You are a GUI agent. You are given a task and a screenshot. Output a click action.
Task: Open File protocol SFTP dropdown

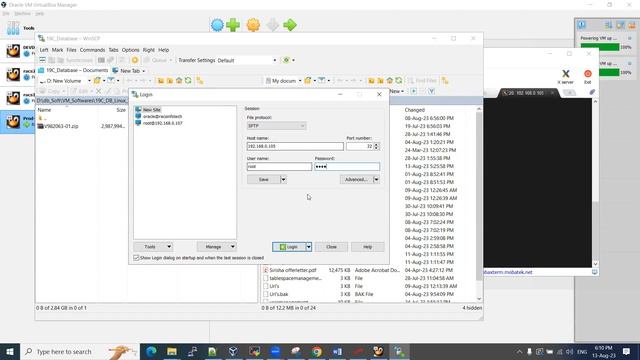click(x=276, y=126)
